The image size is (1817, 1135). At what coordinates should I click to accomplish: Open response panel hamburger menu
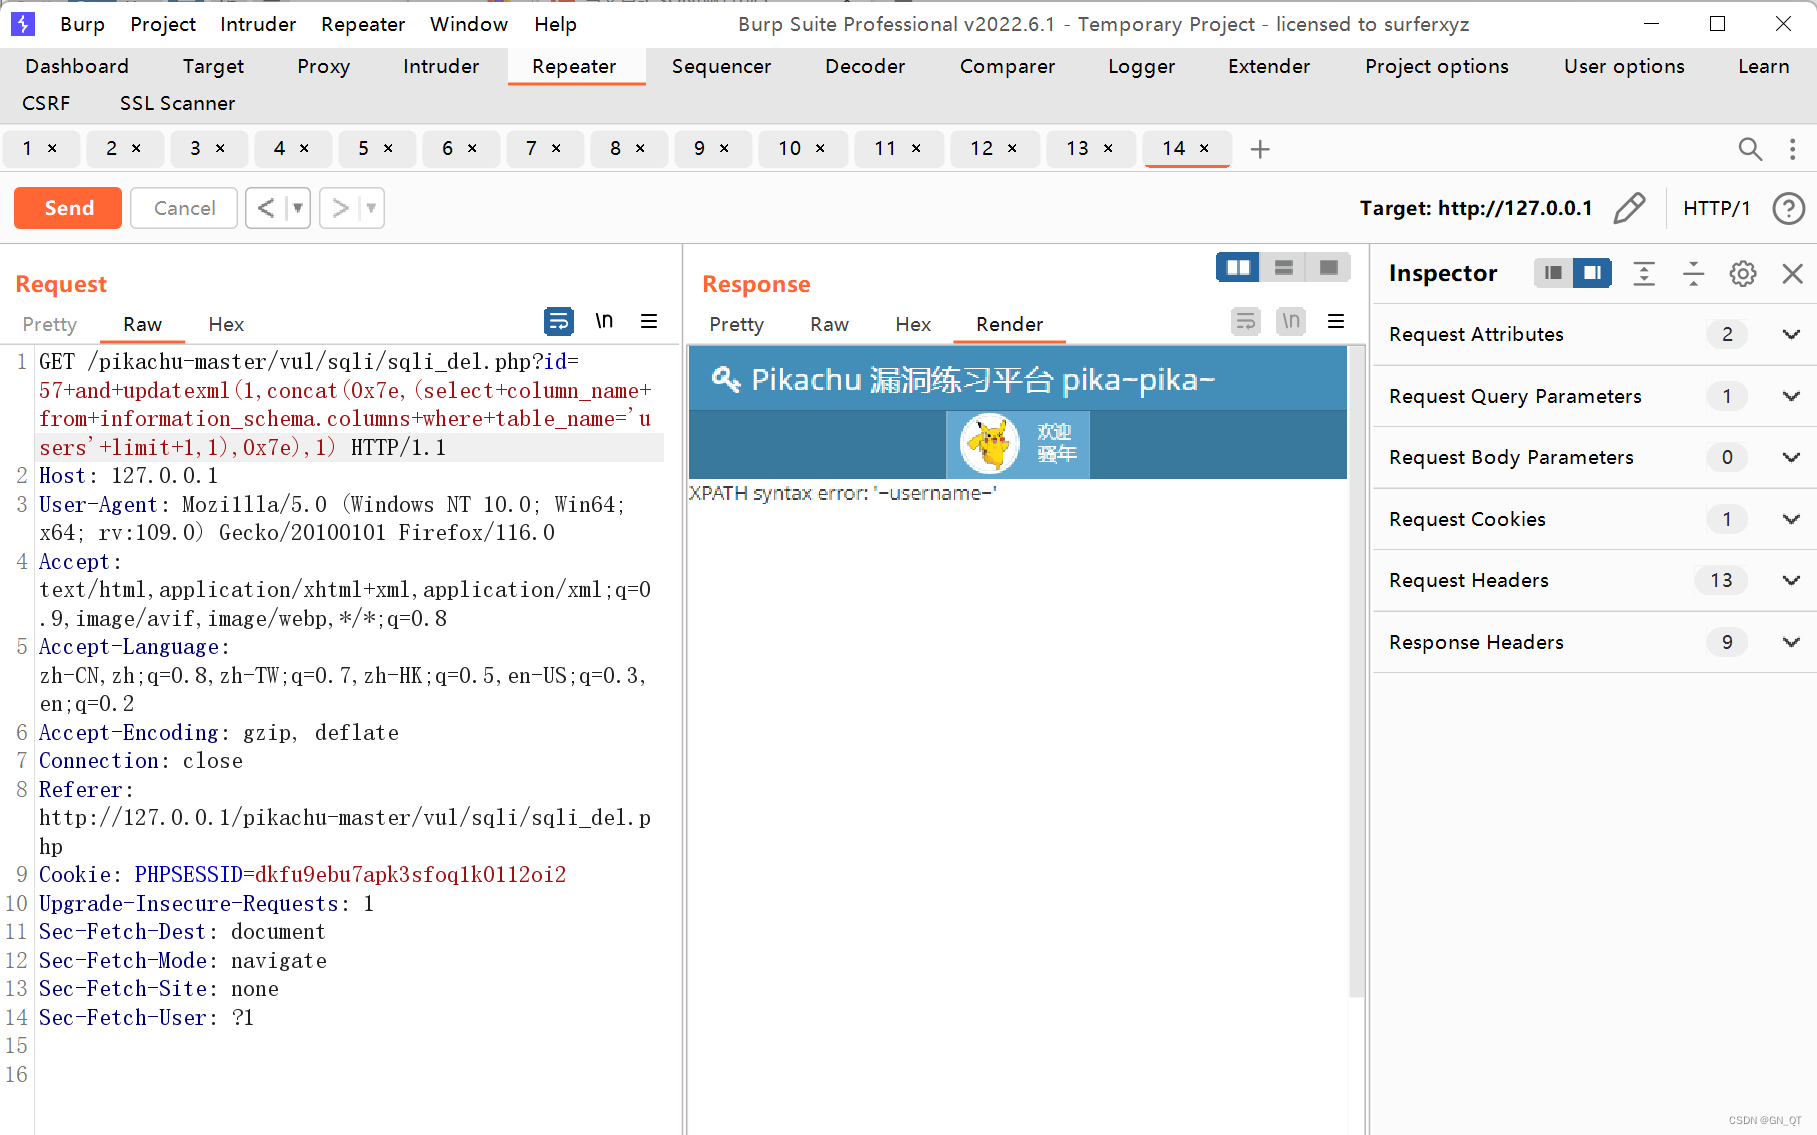pyautogui.click(x=1336, y=321)
